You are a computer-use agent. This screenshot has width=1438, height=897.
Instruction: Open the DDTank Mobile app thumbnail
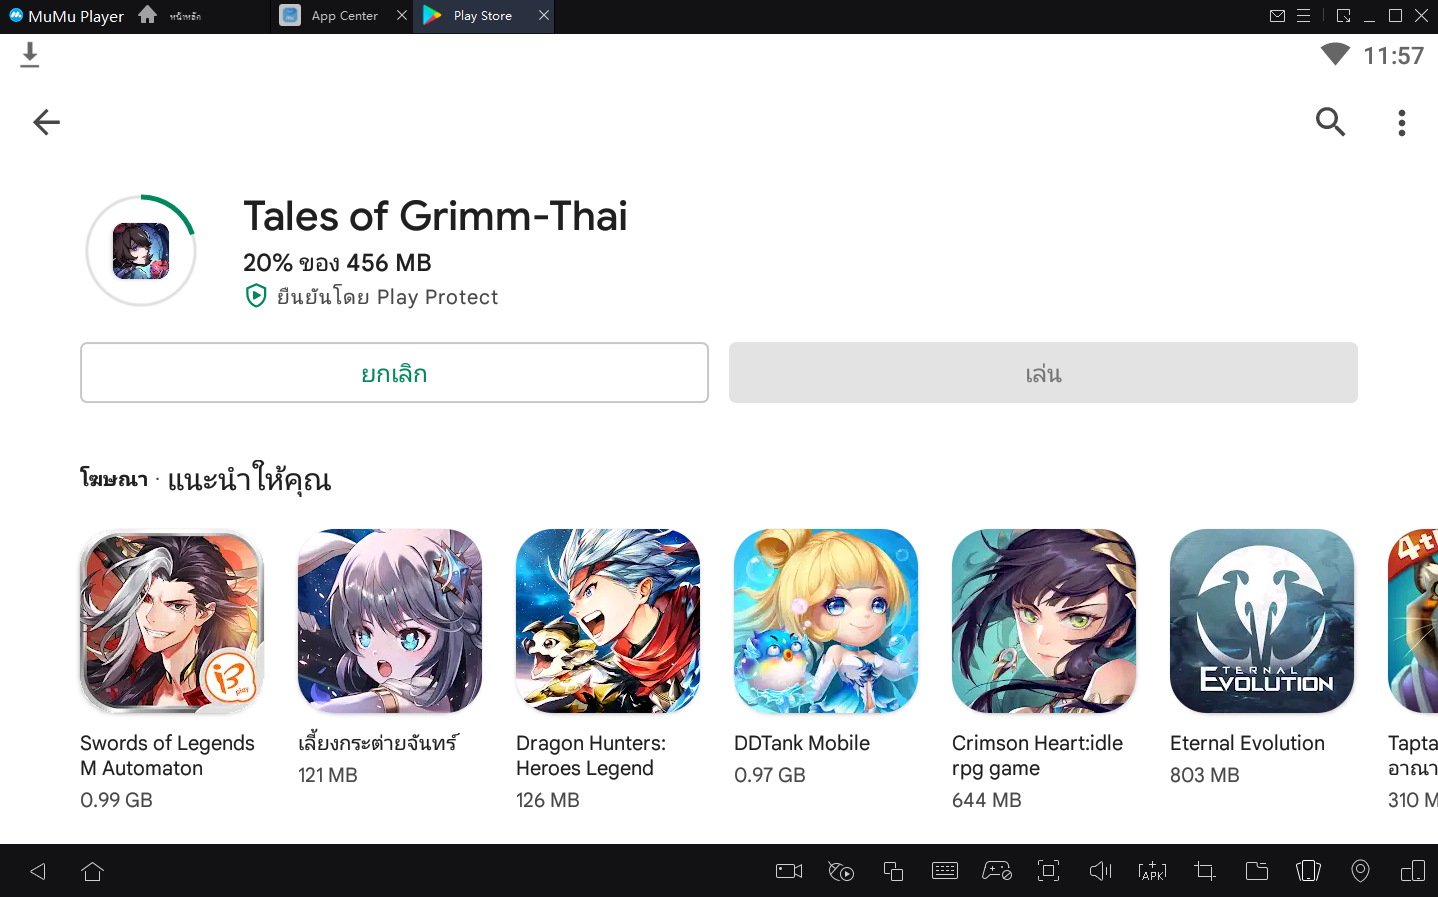[826, 621]
